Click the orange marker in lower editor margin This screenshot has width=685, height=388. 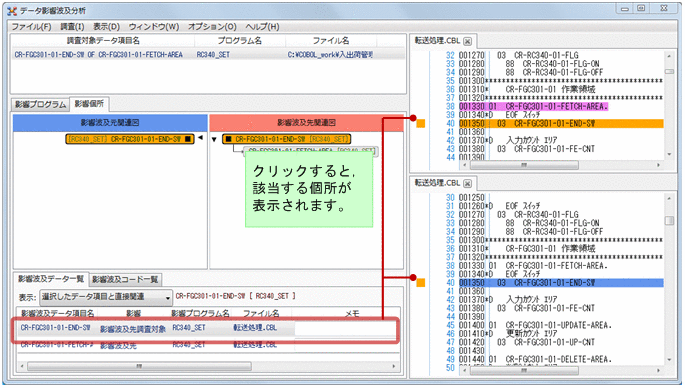(x=421, y=283)
